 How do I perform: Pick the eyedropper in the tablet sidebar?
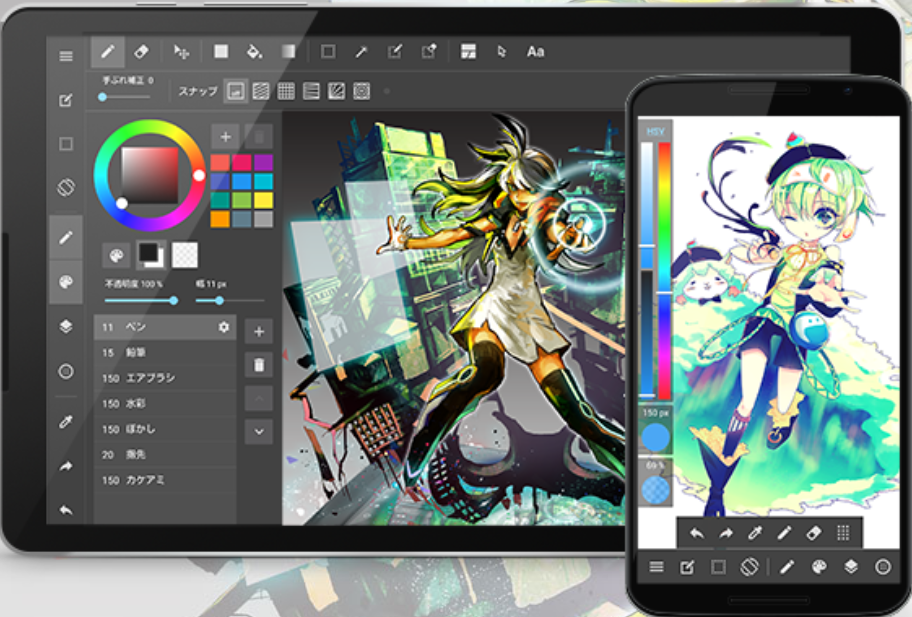point(66,421)
